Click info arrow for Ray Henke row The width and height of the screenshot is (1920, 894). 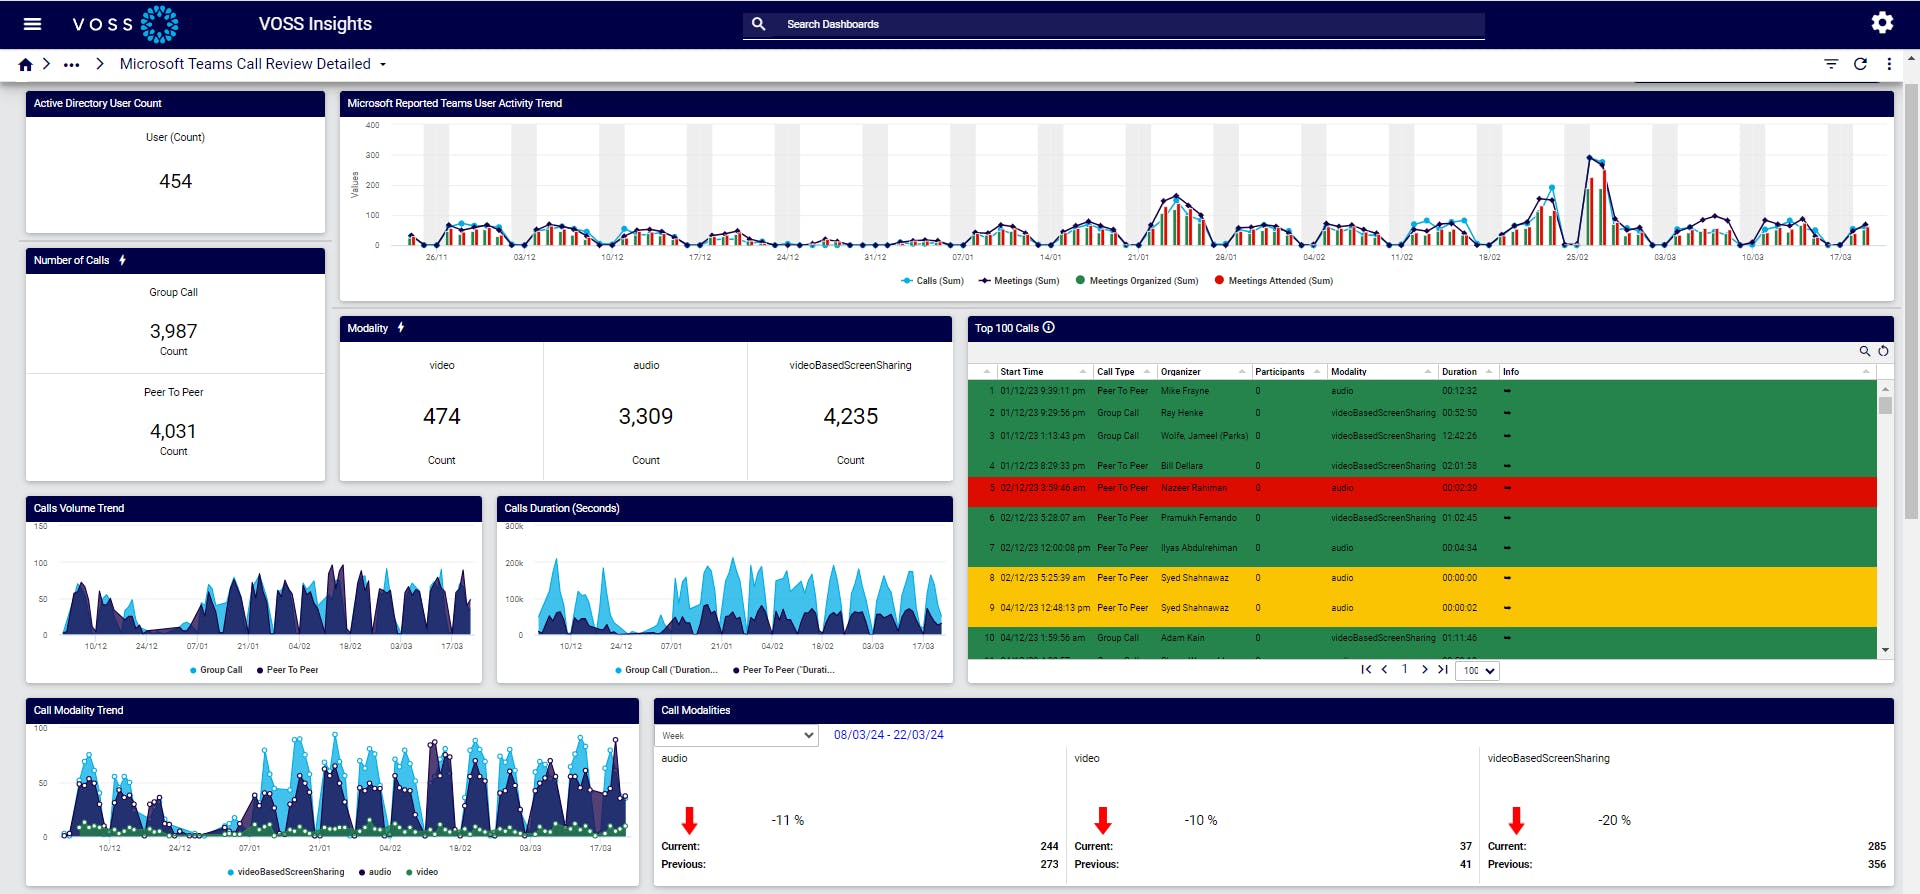1507,413
